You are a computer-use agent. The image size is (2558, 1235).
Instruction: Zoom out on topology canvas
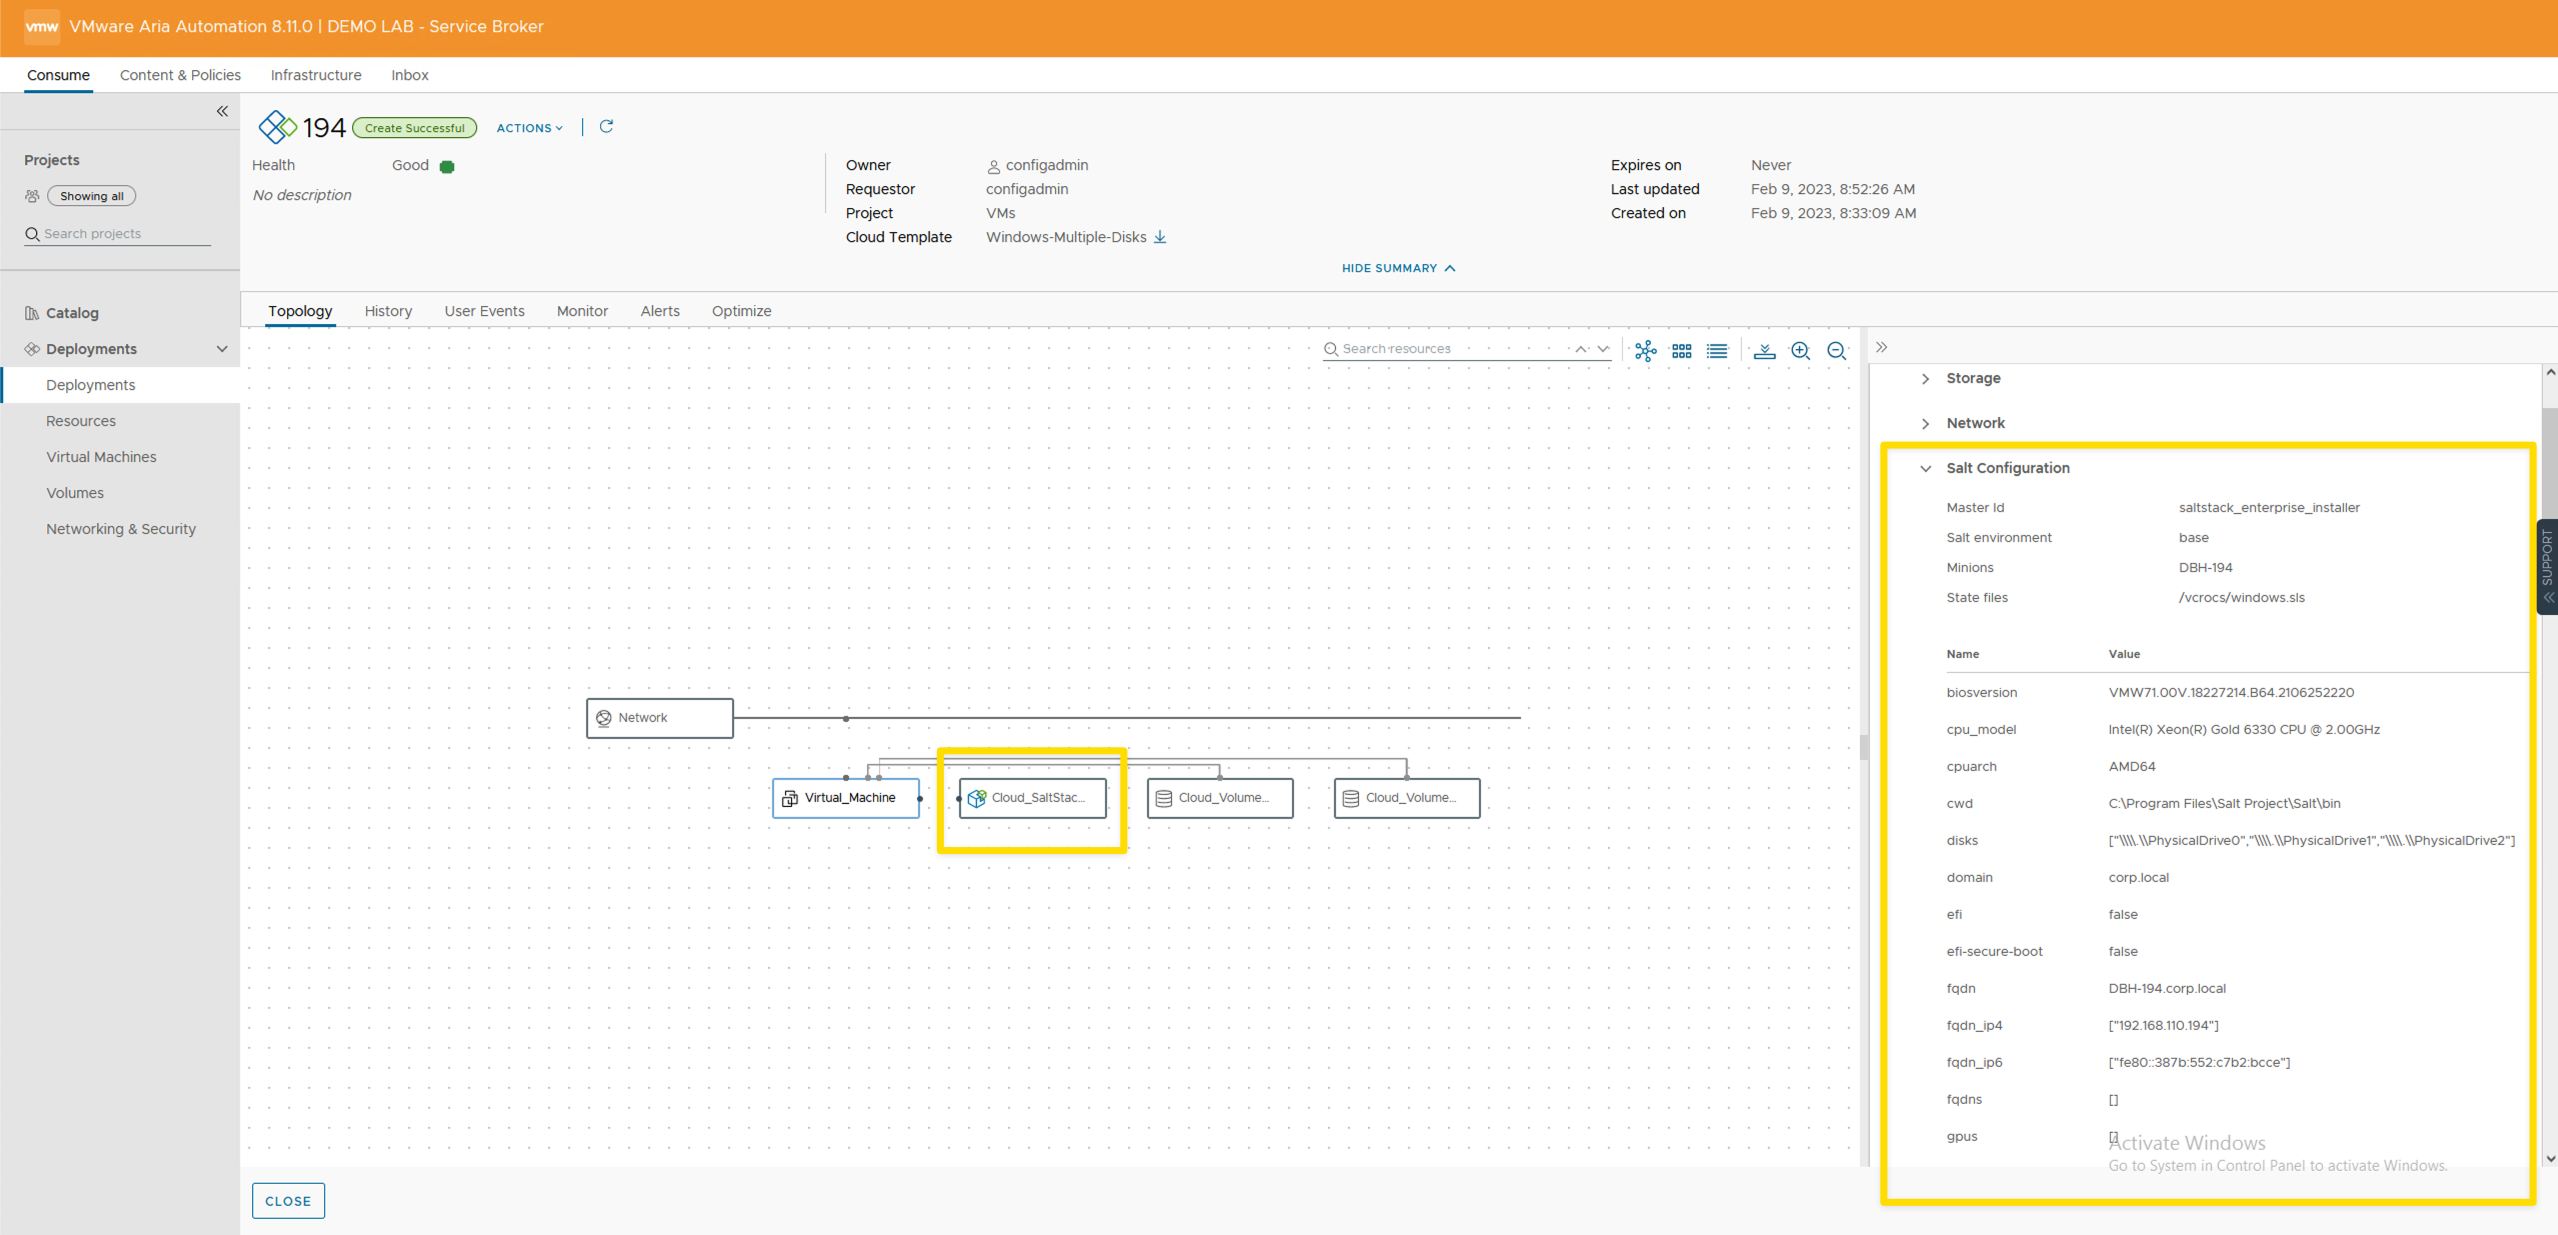coord(1836,350)
